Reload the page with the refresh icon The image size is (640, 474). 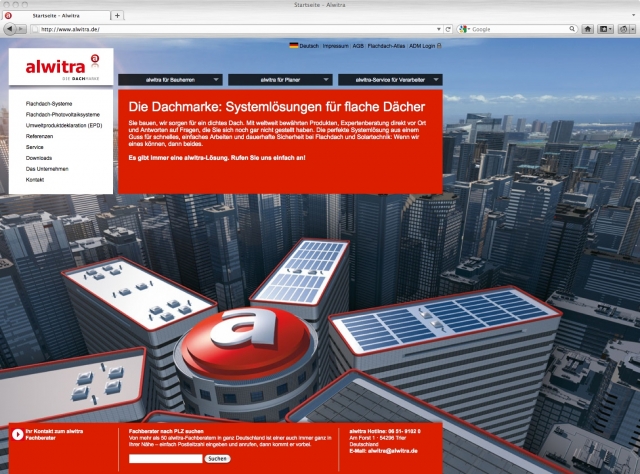coord(448,29)
